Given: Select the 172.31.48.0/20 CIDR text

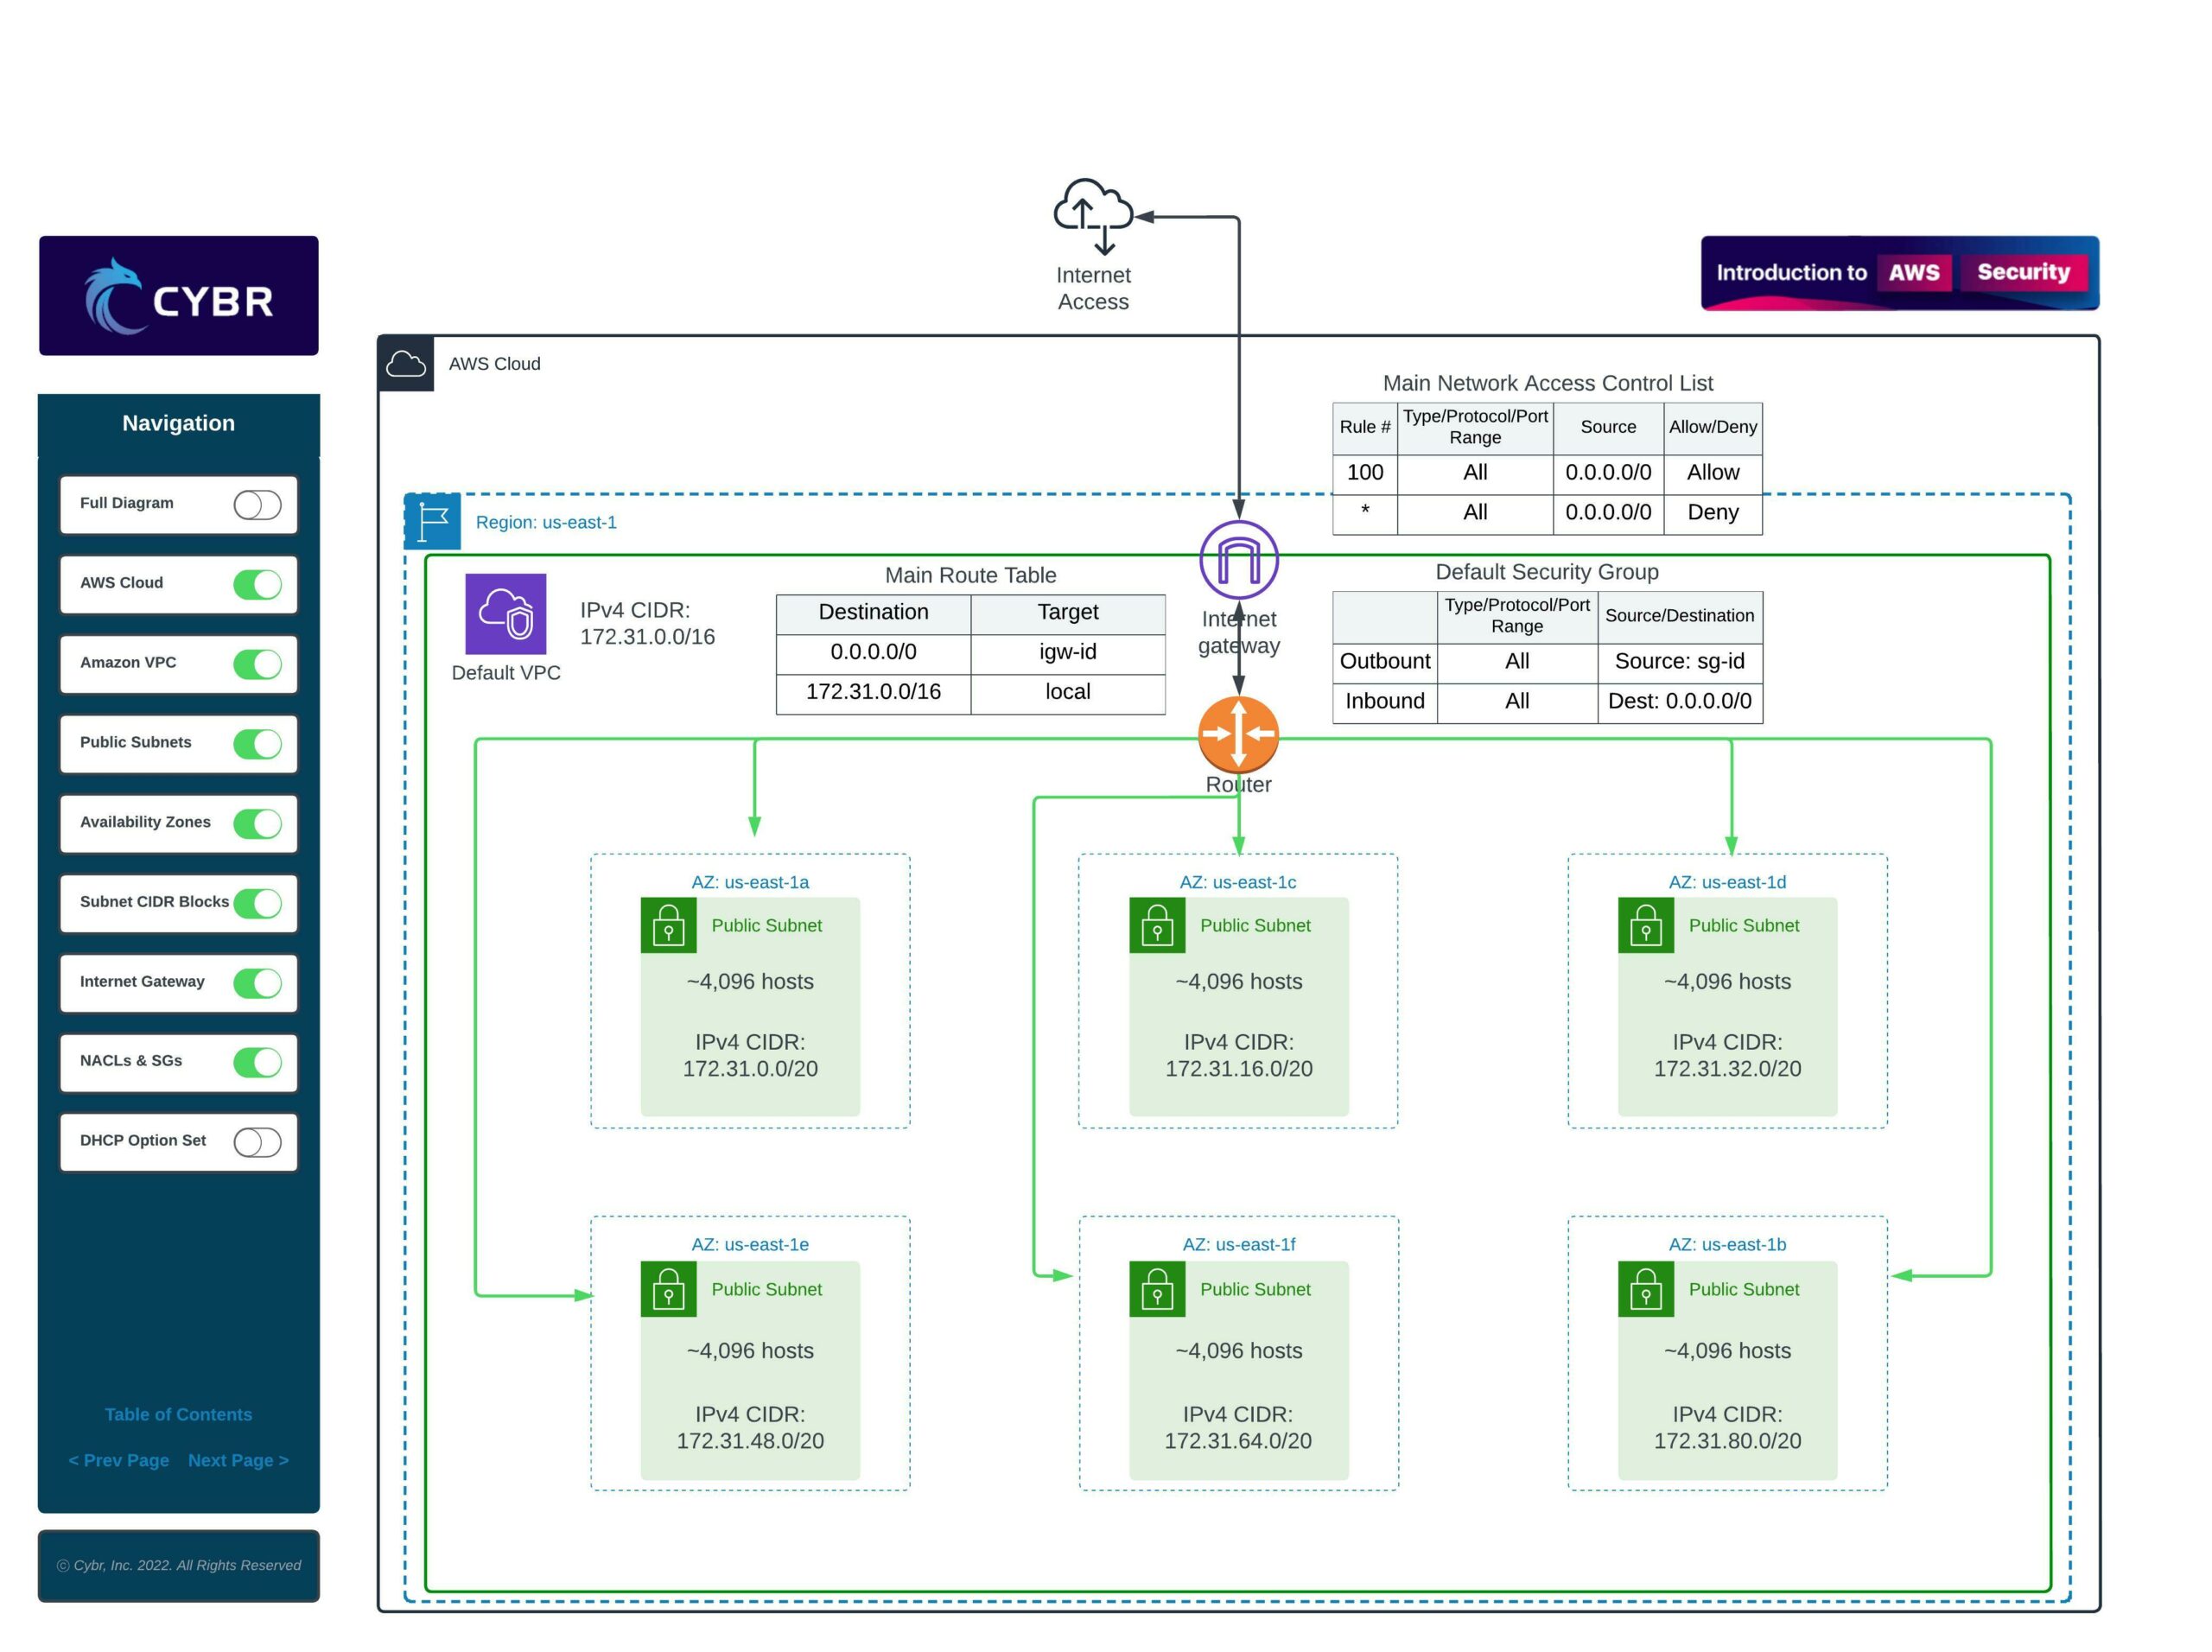Looking at the screenshot, I should (750, 1441).
